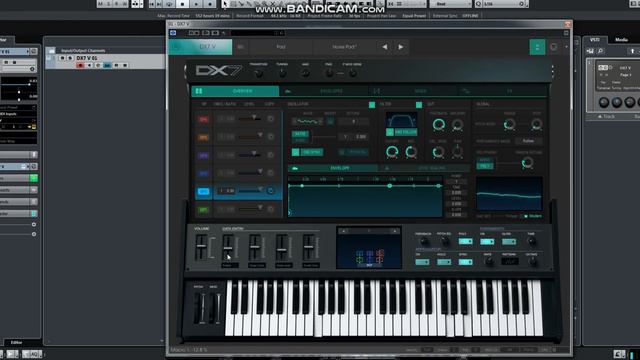Toggle the Polyphony Mono/Poly switch

coord(485,163)
